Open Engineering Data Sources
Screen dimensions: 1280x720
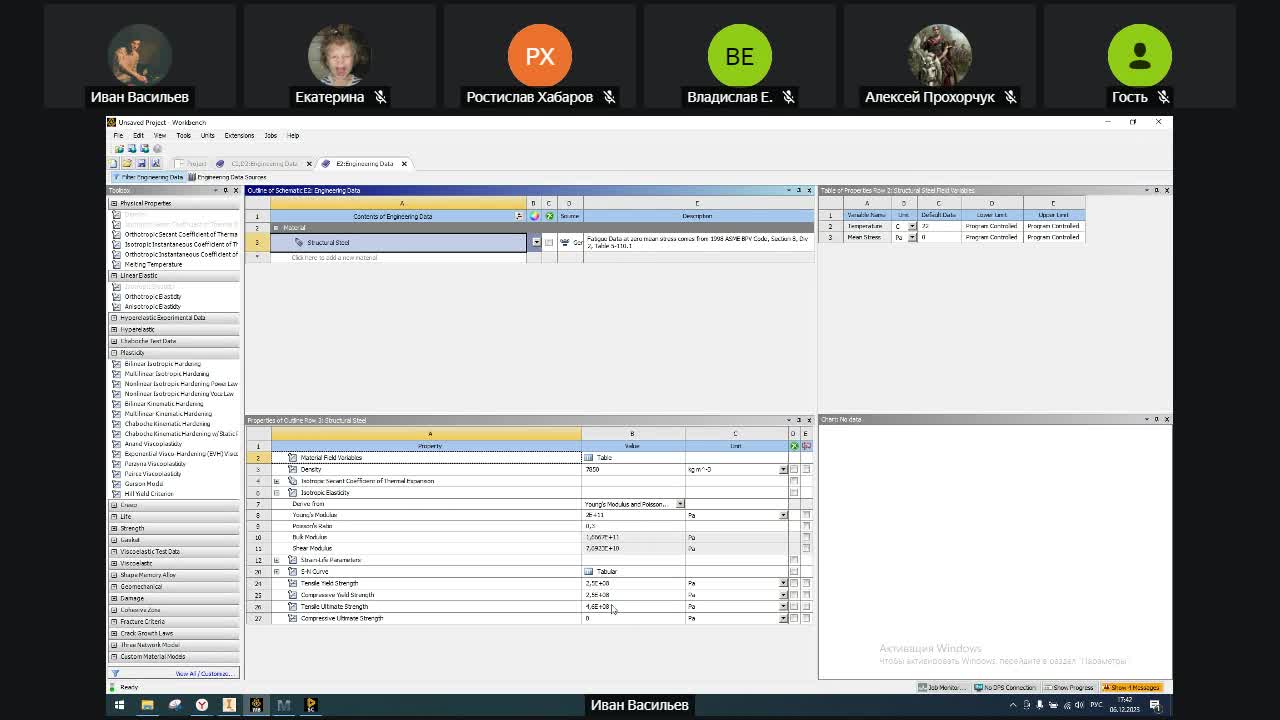pos(228,177)
